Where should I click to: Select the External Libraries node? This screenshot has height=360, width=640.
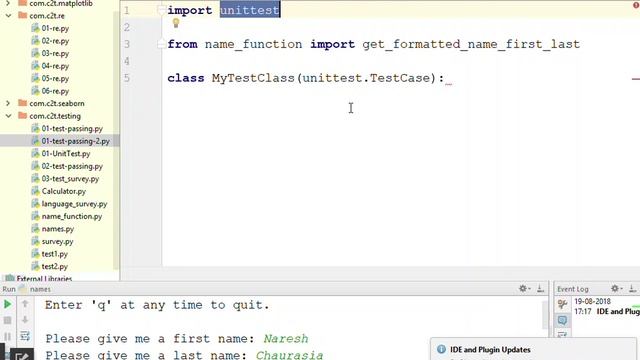coord(44,278)
